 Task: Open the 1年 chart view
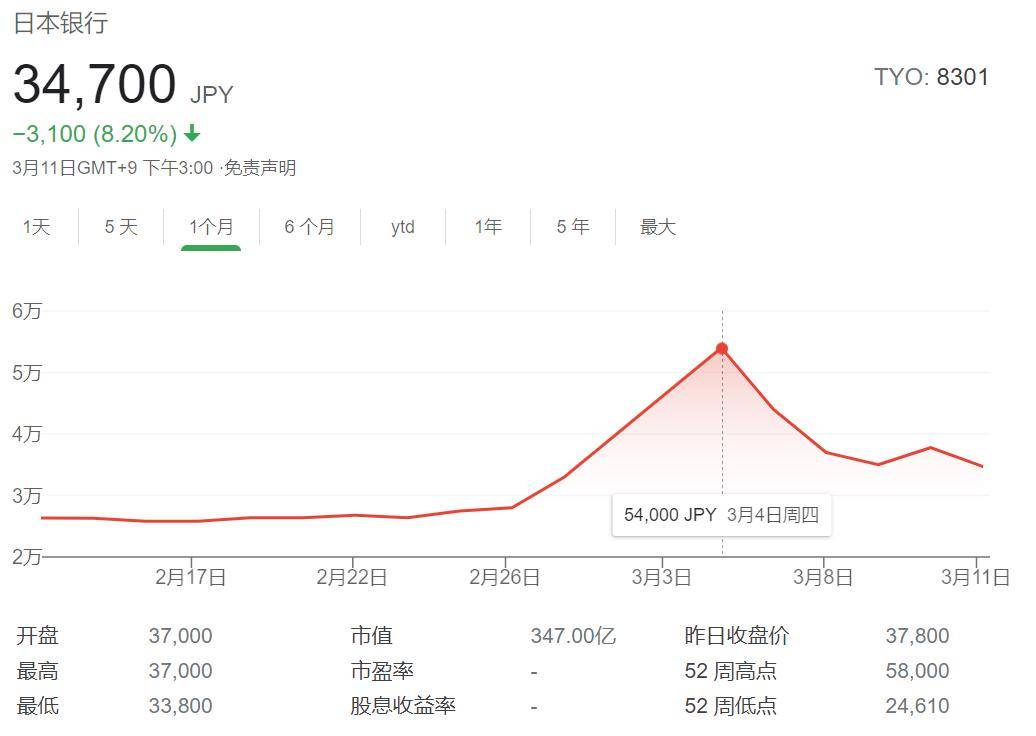tap(487, 227)
